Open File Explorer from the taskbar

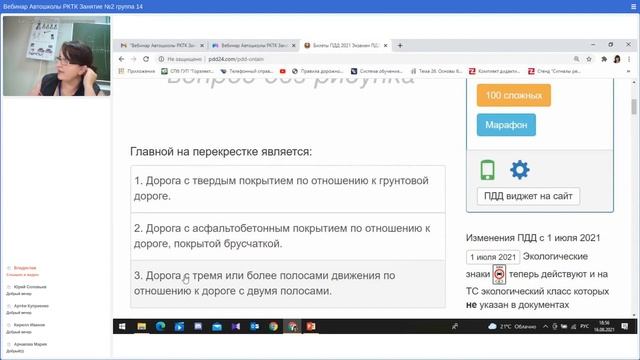pos(142,327)
